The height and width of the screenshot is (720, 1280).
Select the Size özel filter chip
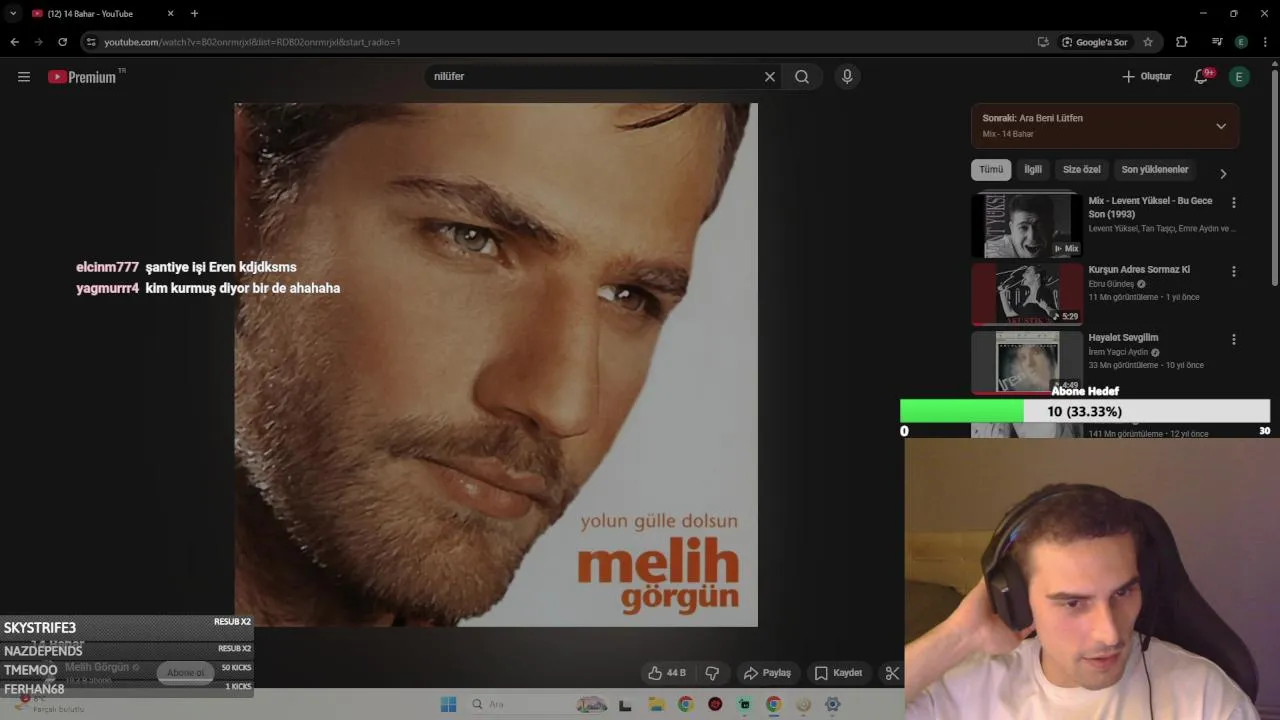pyautogui.click(x=1082, y=170)
